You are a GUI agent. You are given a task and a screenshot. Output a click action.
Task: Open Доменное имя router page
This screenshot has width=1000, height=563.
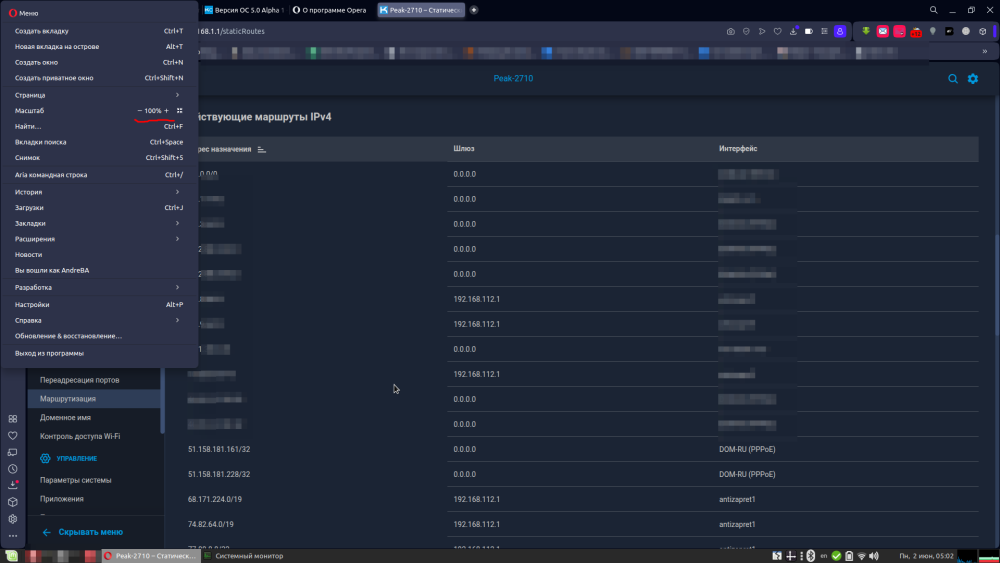click(65, 418)
